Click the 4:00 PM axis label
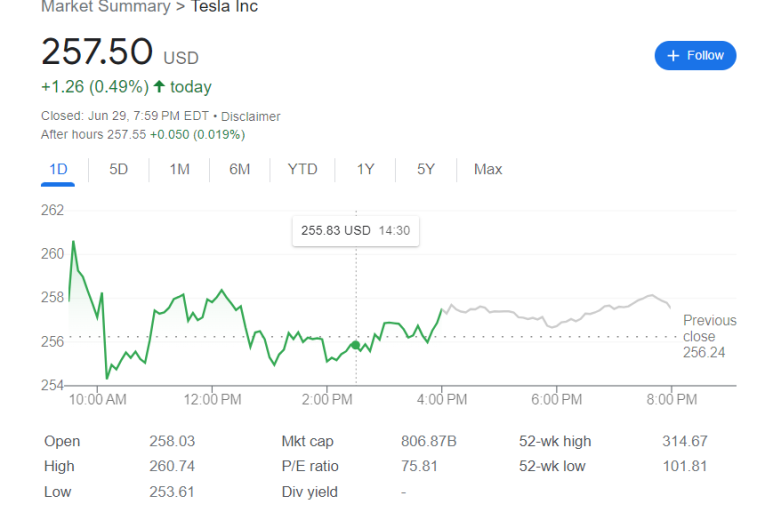The image size is (773, 520). [x=442, y=399]
